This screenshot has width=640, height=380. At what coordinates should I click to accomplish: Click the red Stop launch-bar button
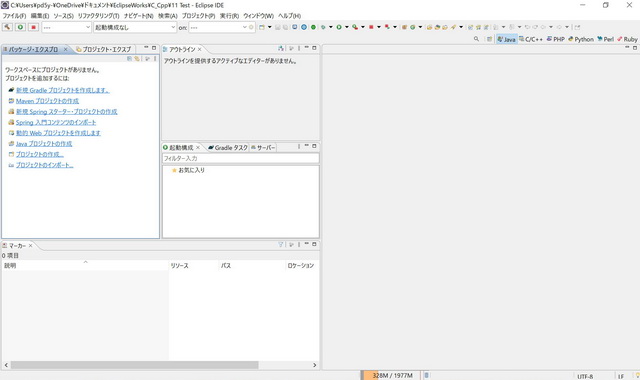point(33,27)
